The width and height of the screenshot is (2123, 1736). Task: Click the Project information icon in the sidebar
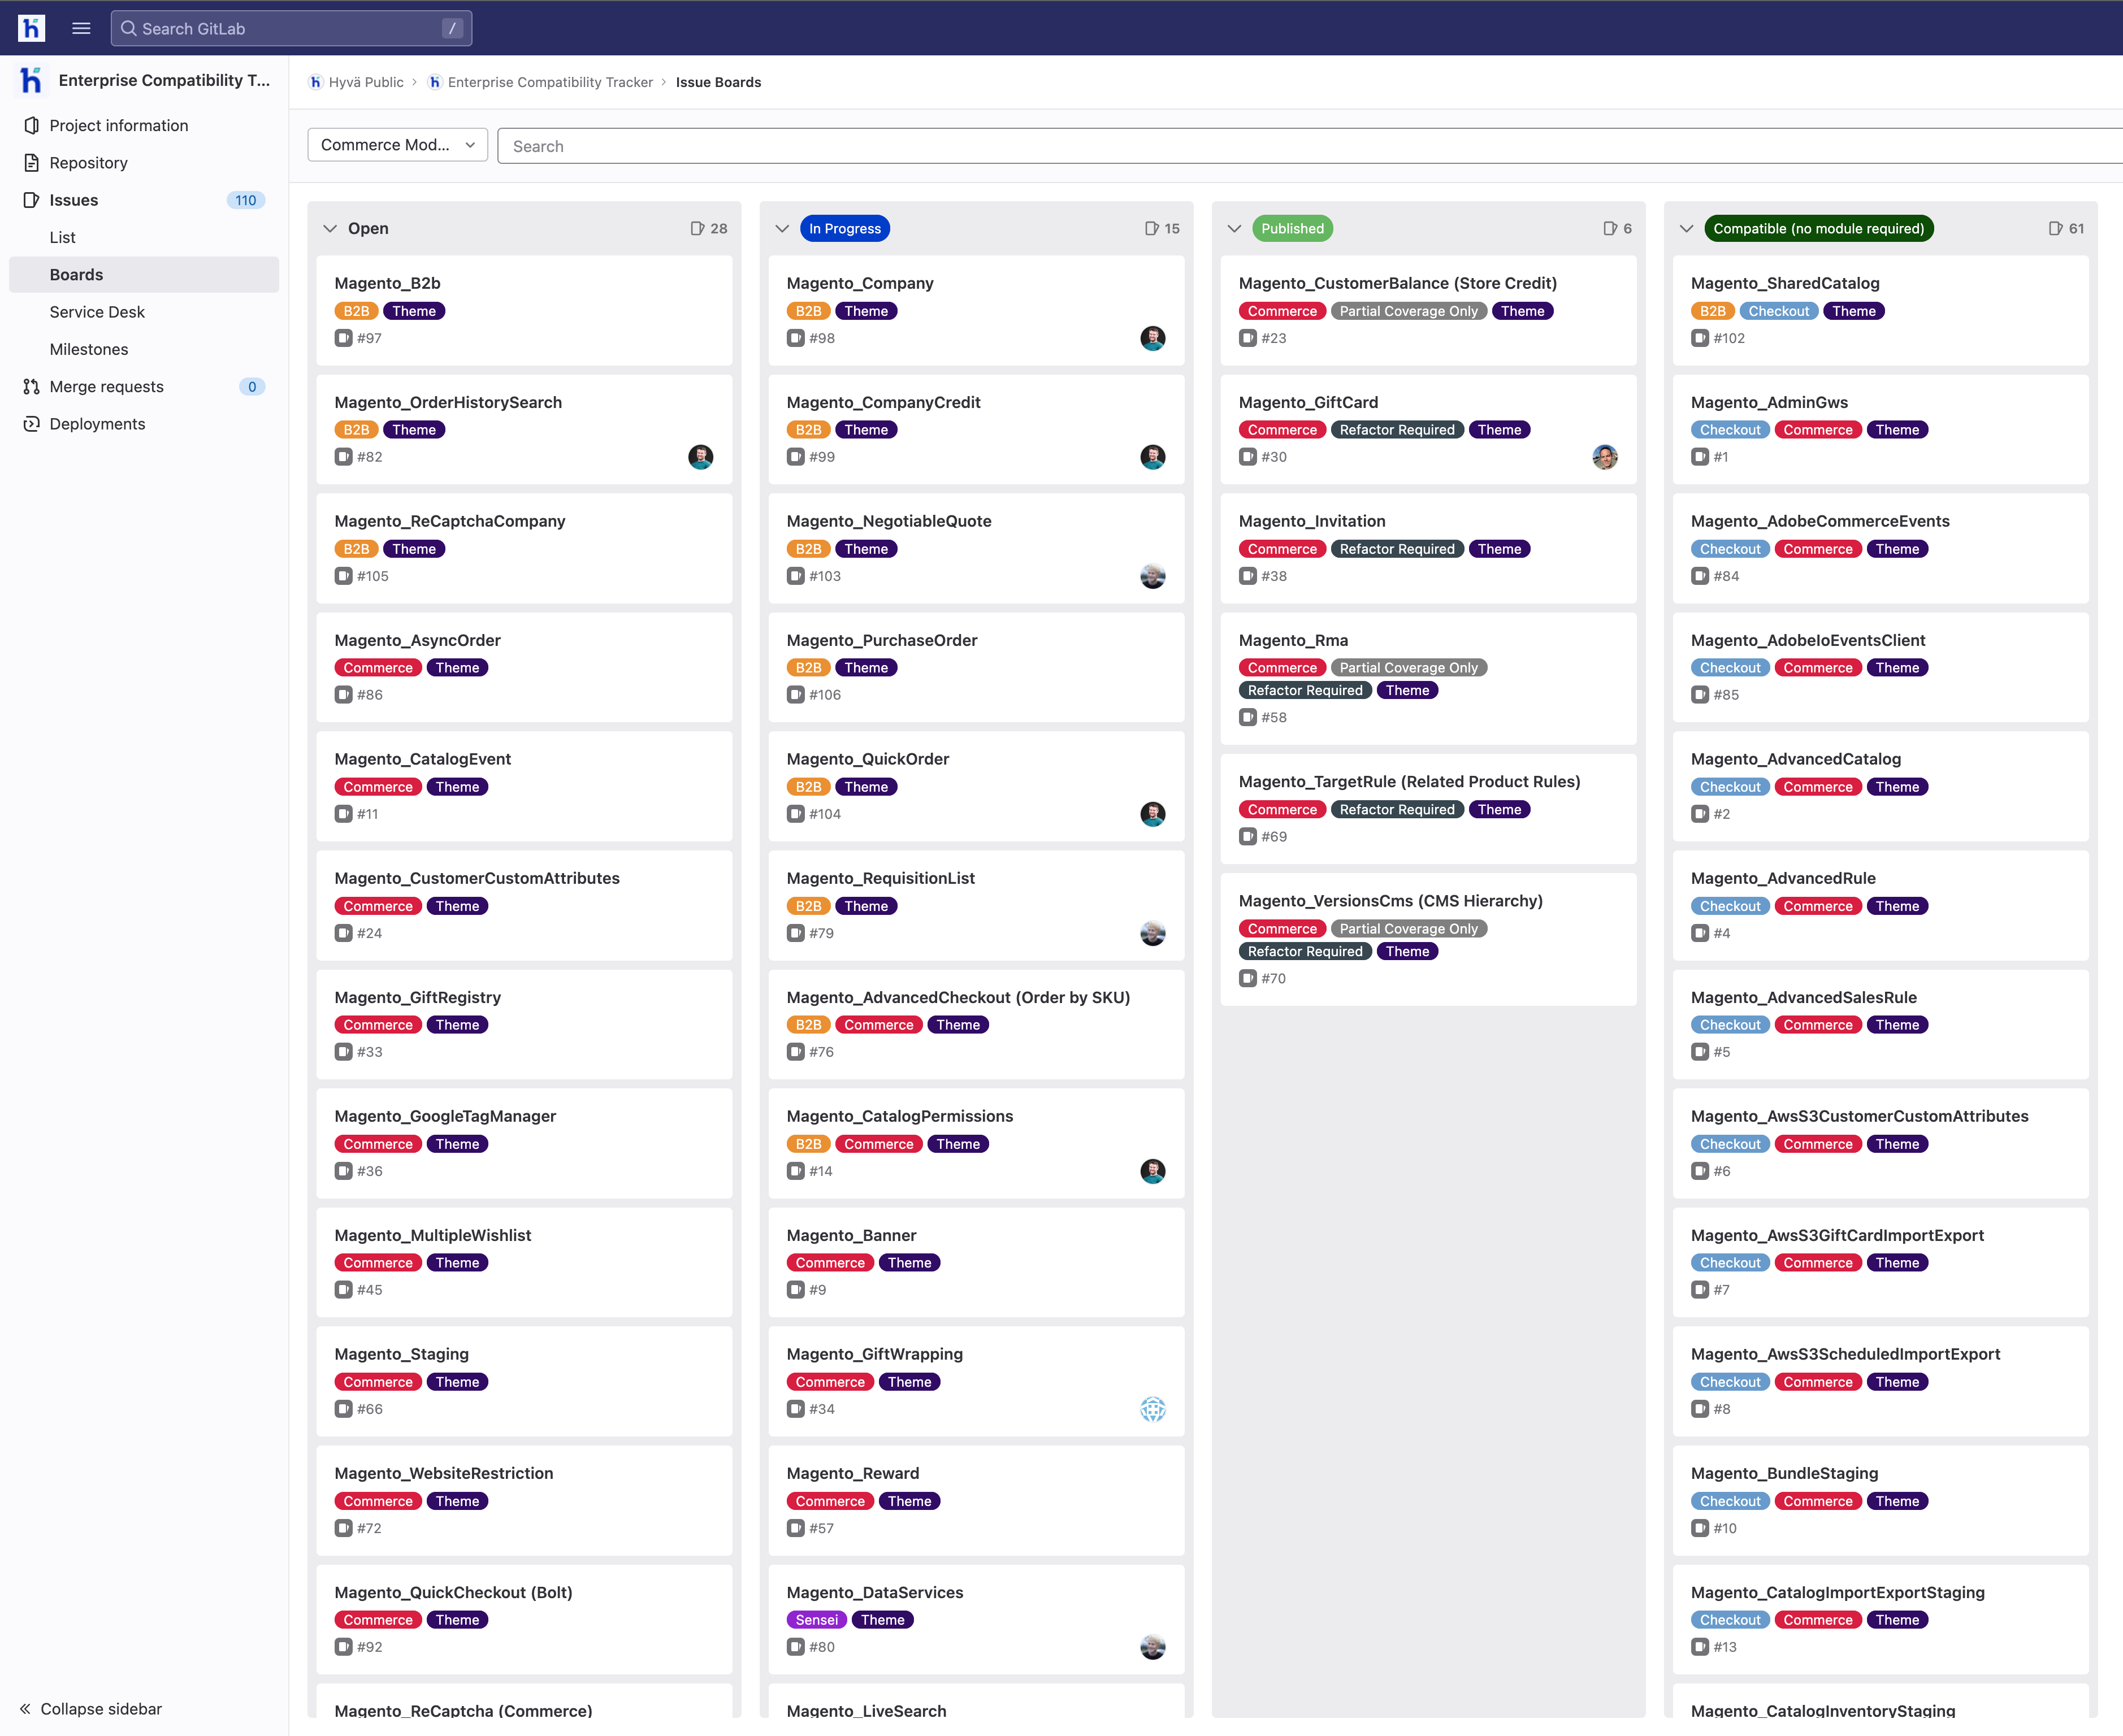click(31, 125)
